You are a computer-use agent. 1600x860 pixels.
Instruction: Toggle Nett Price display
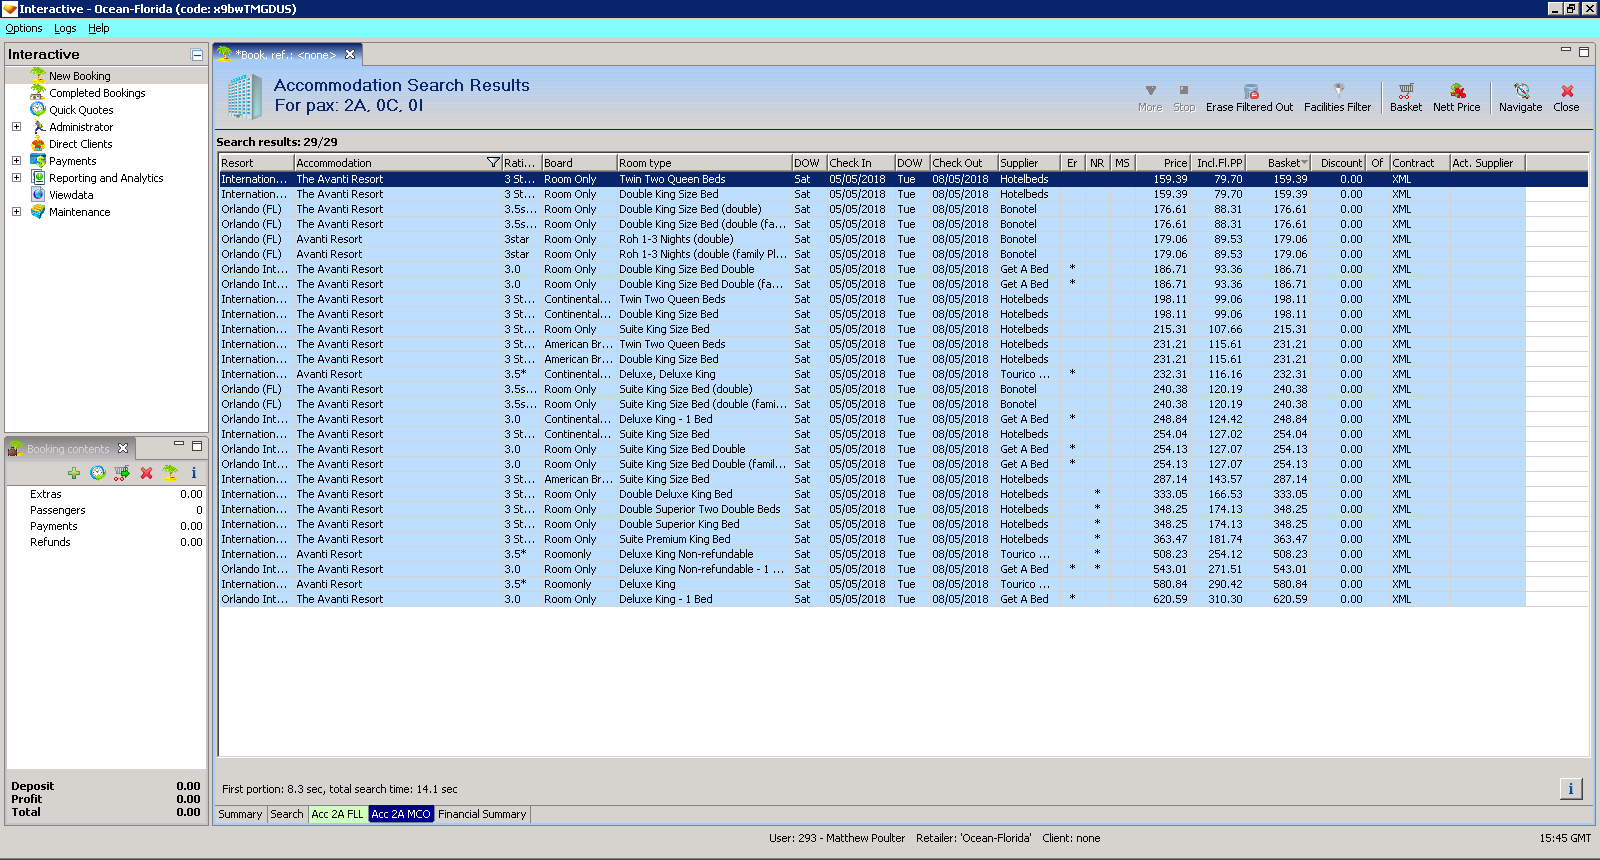click(x=1457, y=91)
